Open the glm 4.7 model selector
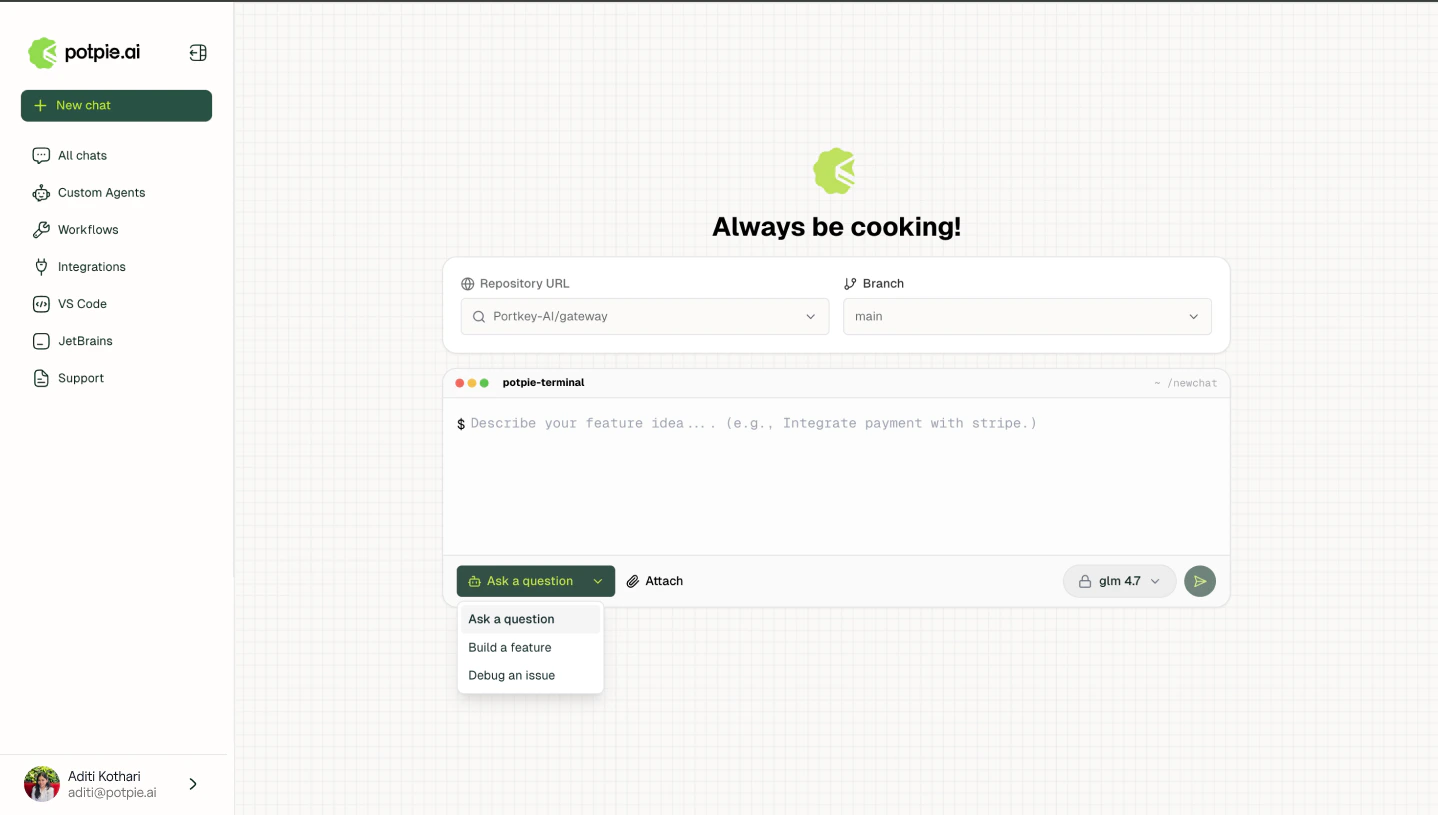Image resolution: width=1438 pixels, height=815 pixels. coord(1119,581)
